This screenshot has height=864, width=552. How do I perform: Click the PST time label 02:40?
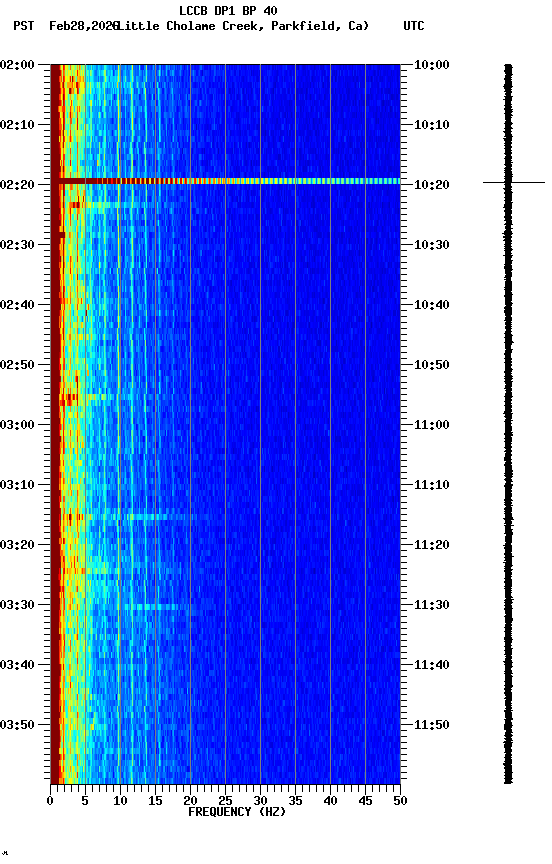(17, 305)
